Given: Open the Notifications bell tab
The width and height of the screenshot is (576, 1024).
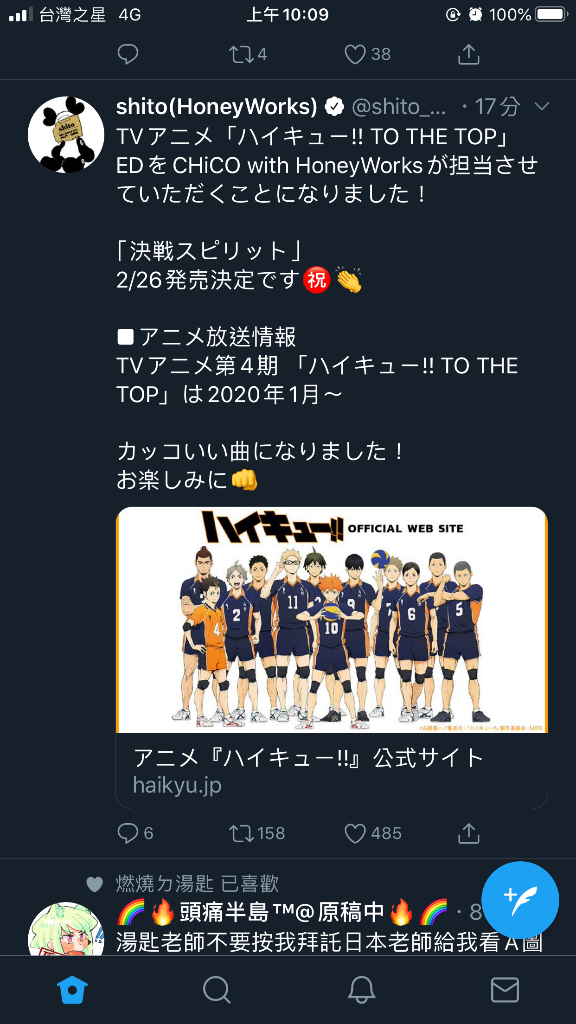Looking at the screenshot, I should tap(361, 990).
